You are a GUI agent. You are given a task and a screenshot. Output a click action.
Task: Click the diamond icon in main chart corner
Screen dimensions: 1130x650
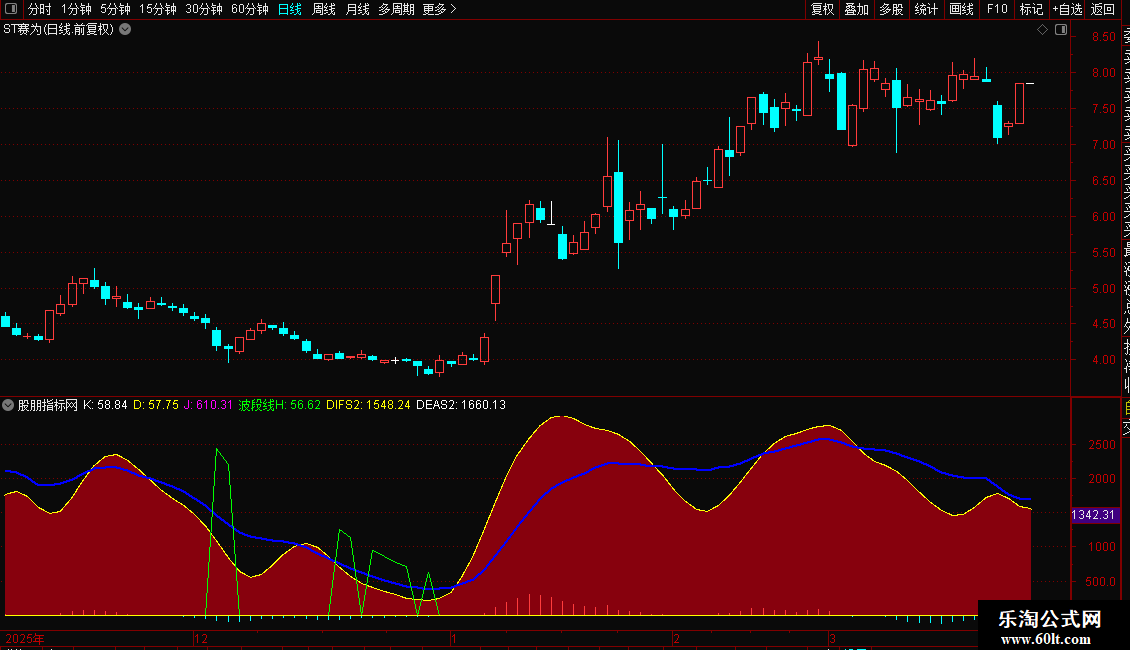(x=1042, y=30)
